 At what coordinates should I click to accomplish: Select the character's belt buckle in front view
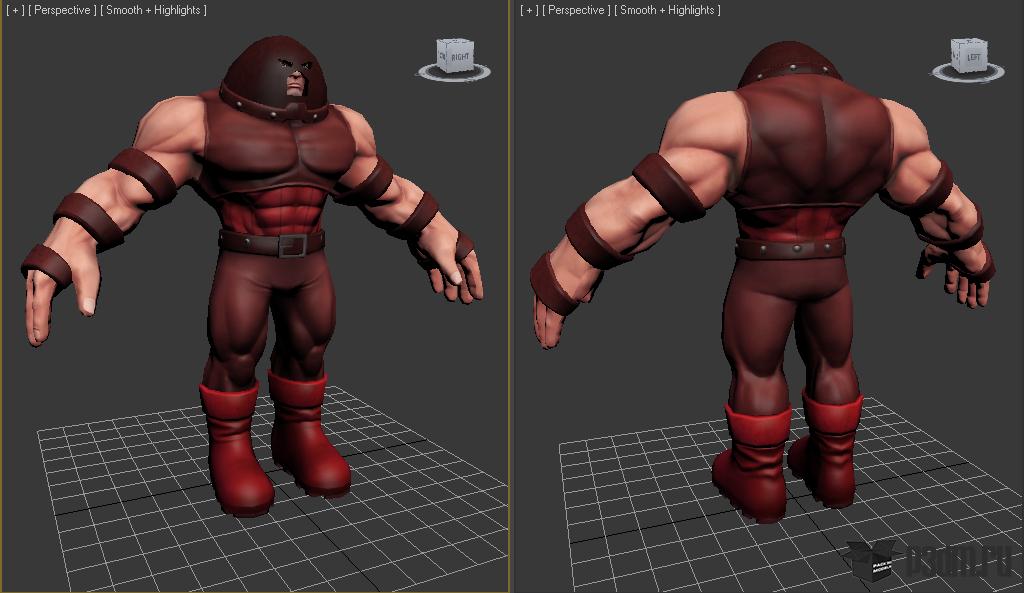[293, 246]
